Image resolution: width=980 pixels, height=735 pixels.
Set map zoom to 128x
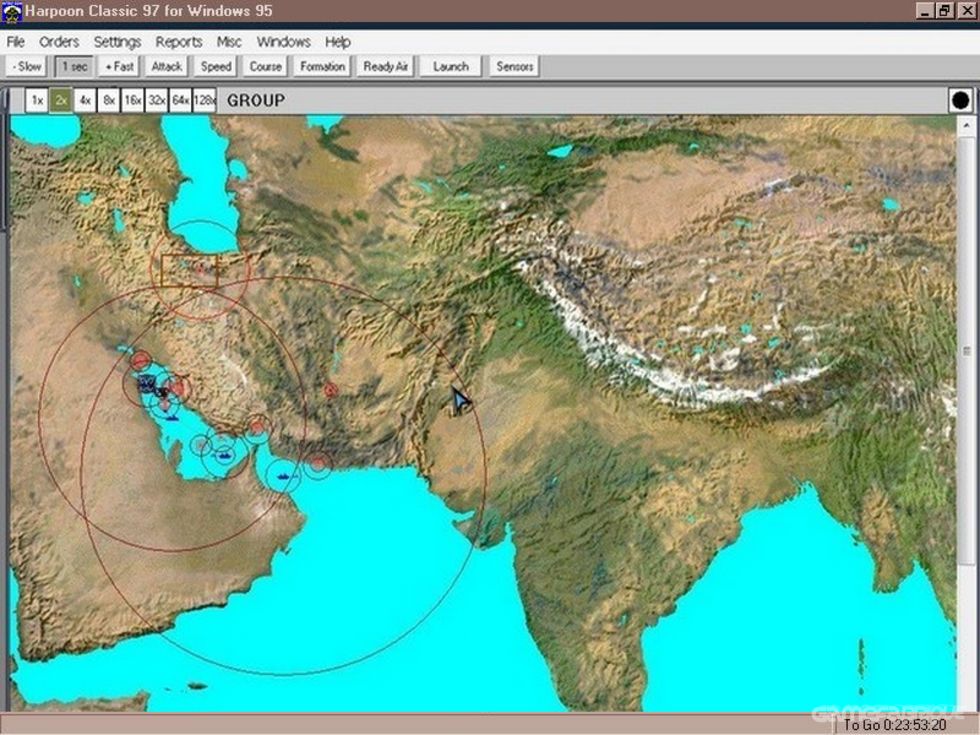(204, 100)
